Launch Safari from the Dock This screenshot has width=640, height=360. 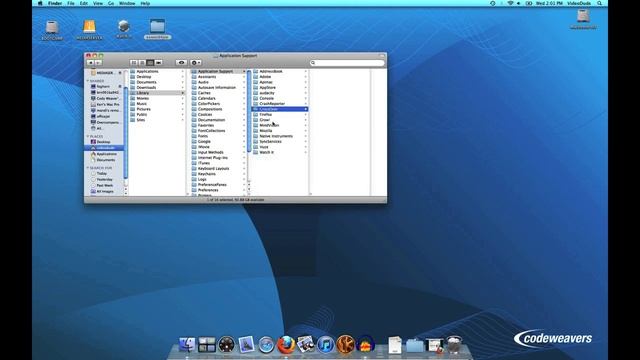(266, 345)
